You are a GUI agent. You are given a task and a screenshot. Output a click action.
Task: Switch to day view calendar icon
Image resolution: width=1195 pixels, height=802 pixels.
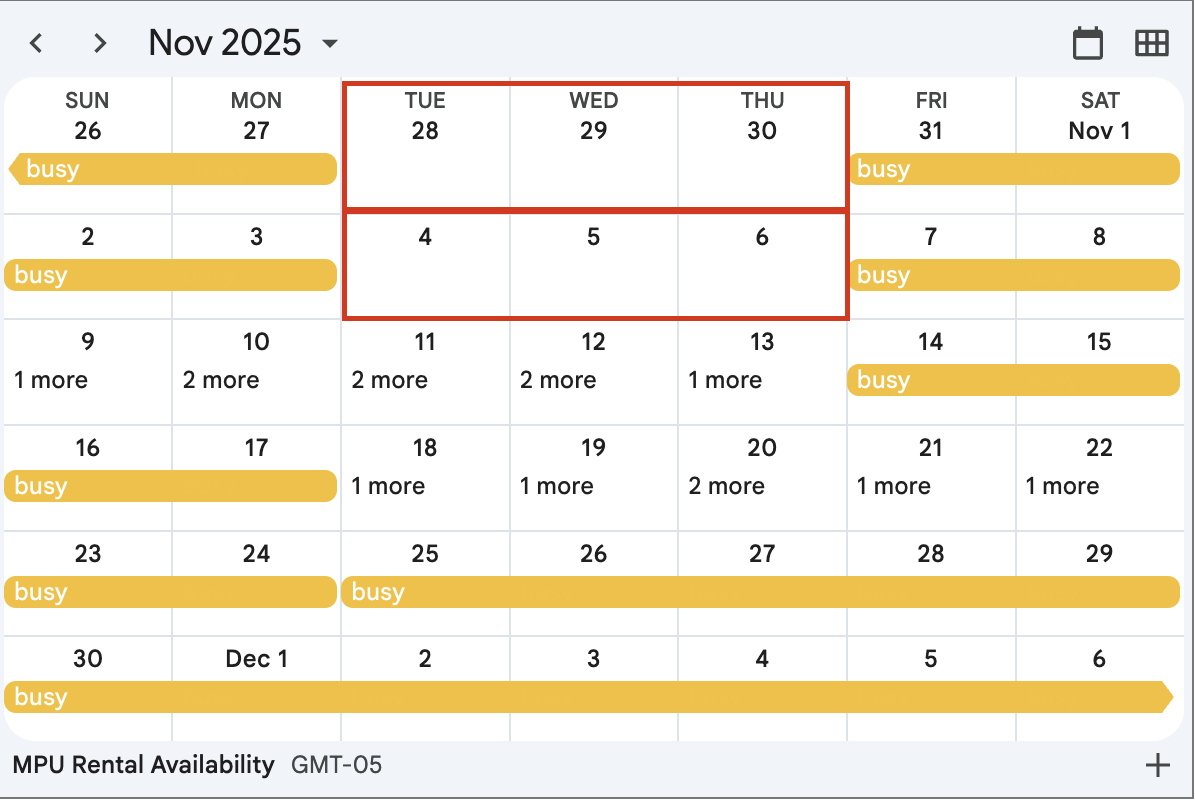point(1088,43)
